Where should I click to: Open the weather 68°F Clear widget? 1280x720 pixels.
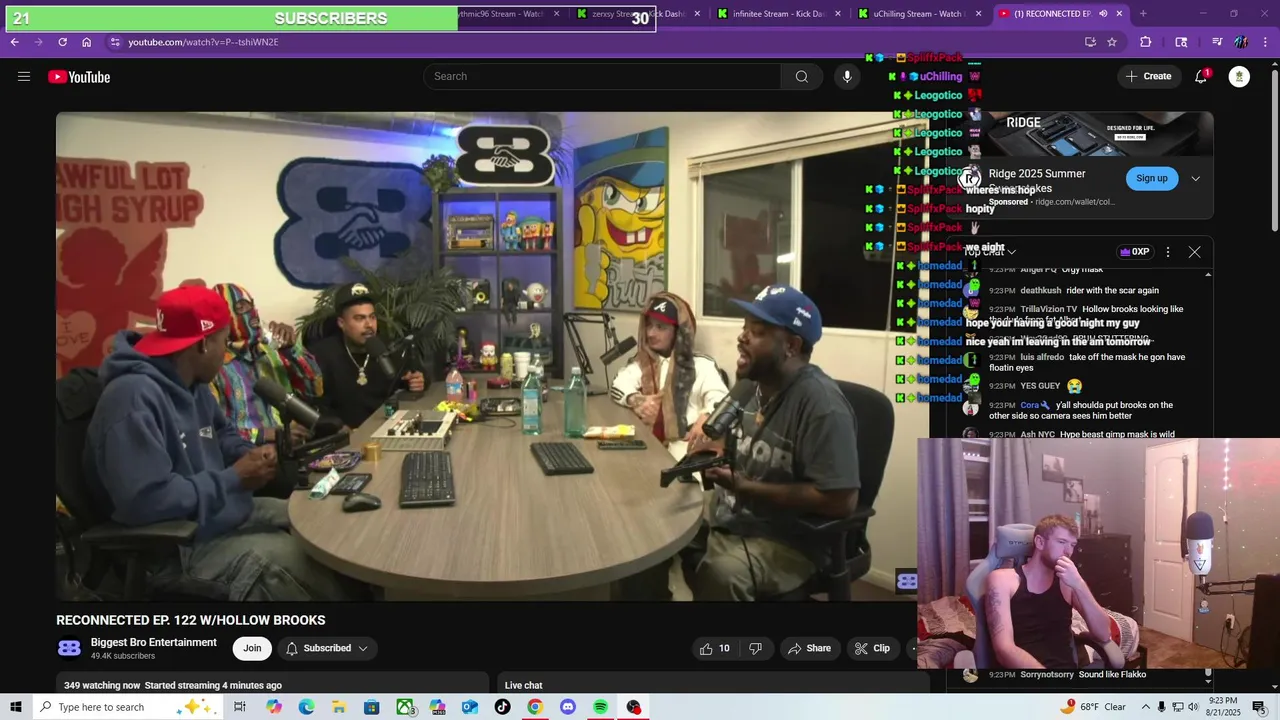click(1095, 707)
